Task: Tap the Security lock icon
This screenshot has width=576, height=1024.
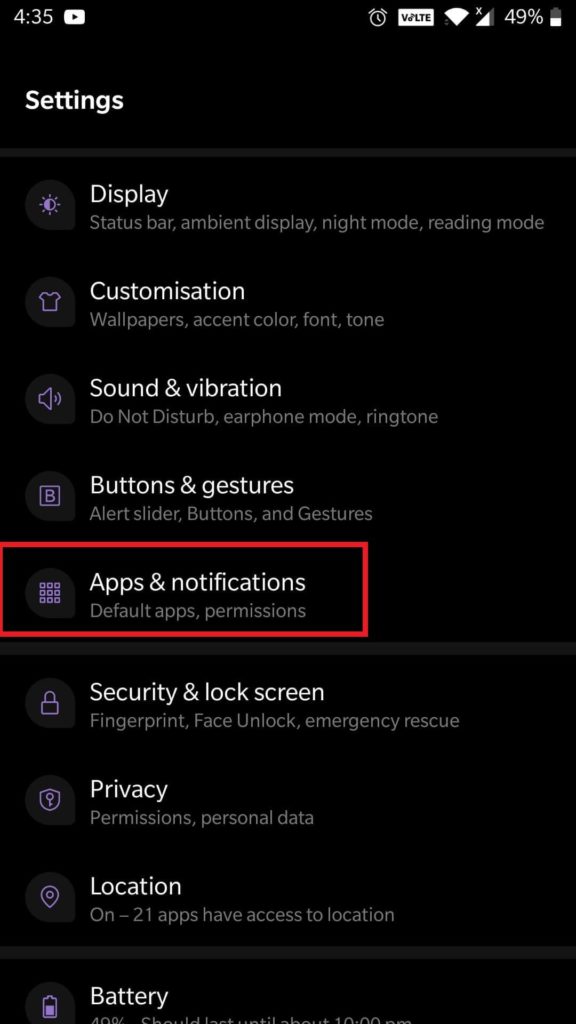Action: point(50,703)
